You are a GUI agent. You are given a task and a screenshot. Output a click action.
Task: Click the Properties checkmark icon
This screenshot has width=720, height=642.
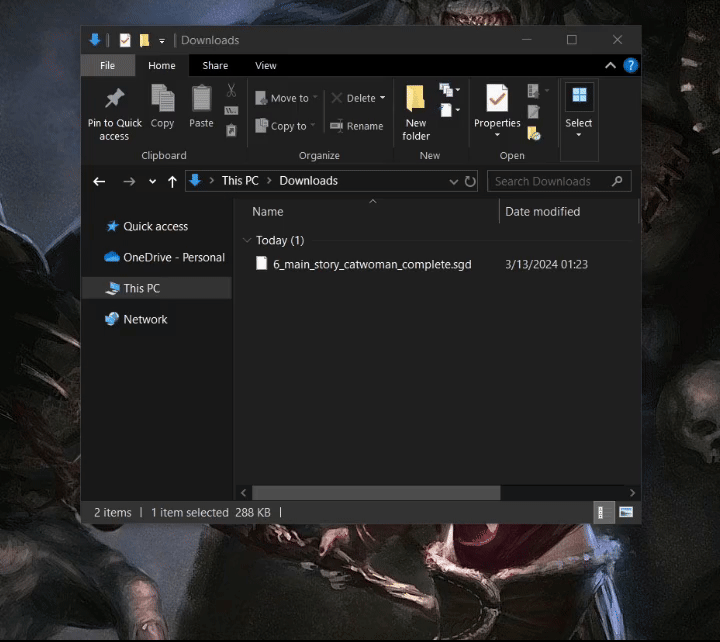click(497, 99)
